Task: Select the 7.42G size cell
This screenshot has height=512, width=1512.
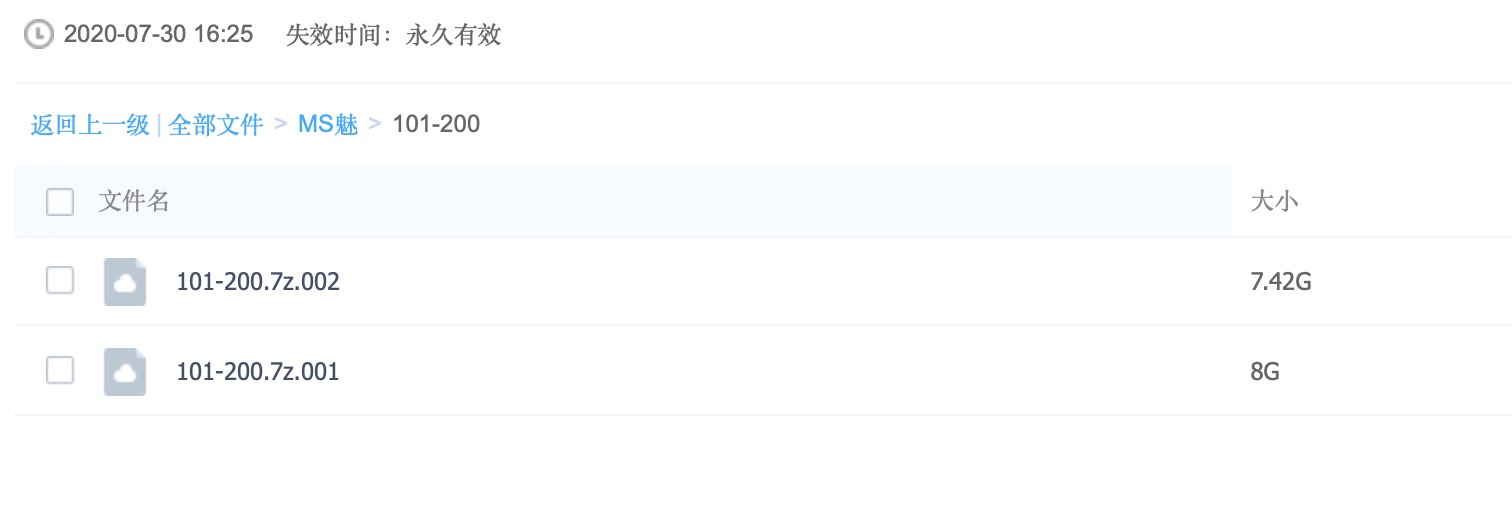Action: (x=1281, y=282)
